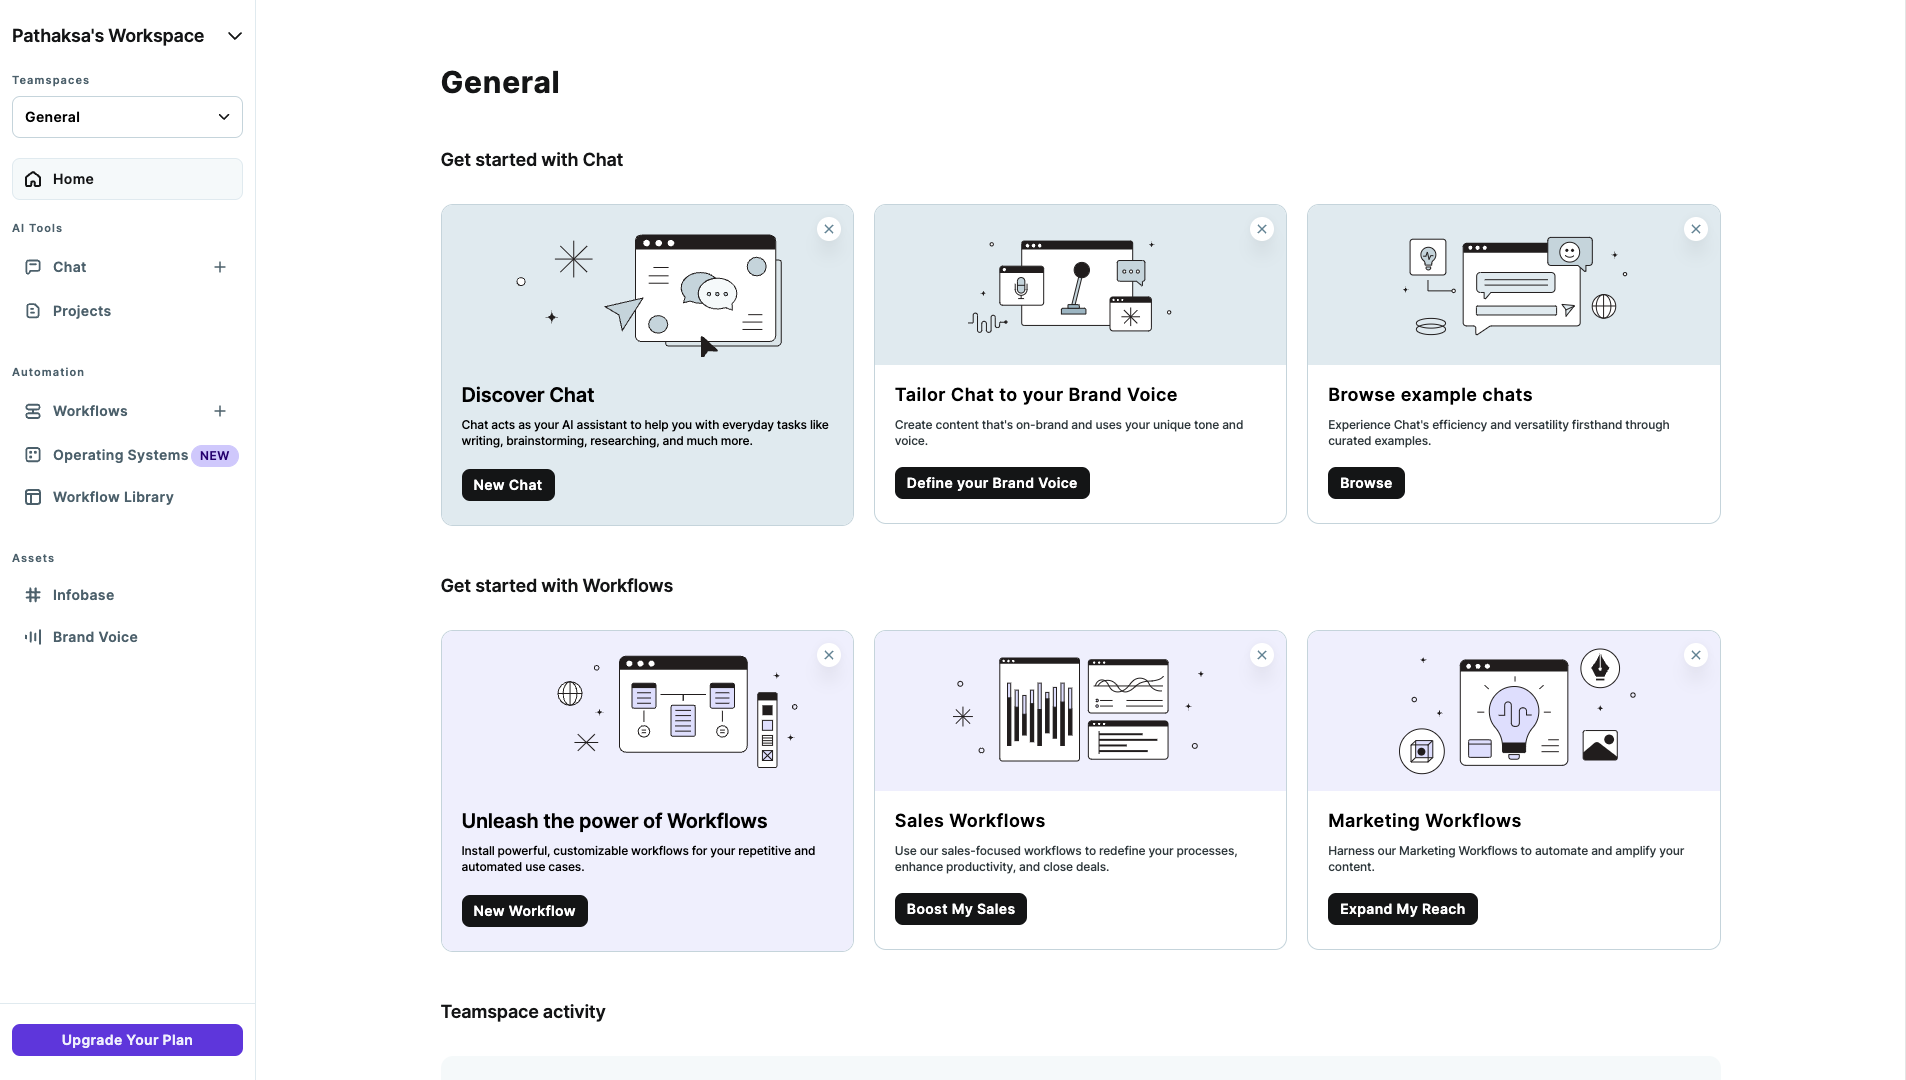The image size is (1906, 1080).
Task: Close the Sales Workflows card
Action: click(x=1261, y=655)
